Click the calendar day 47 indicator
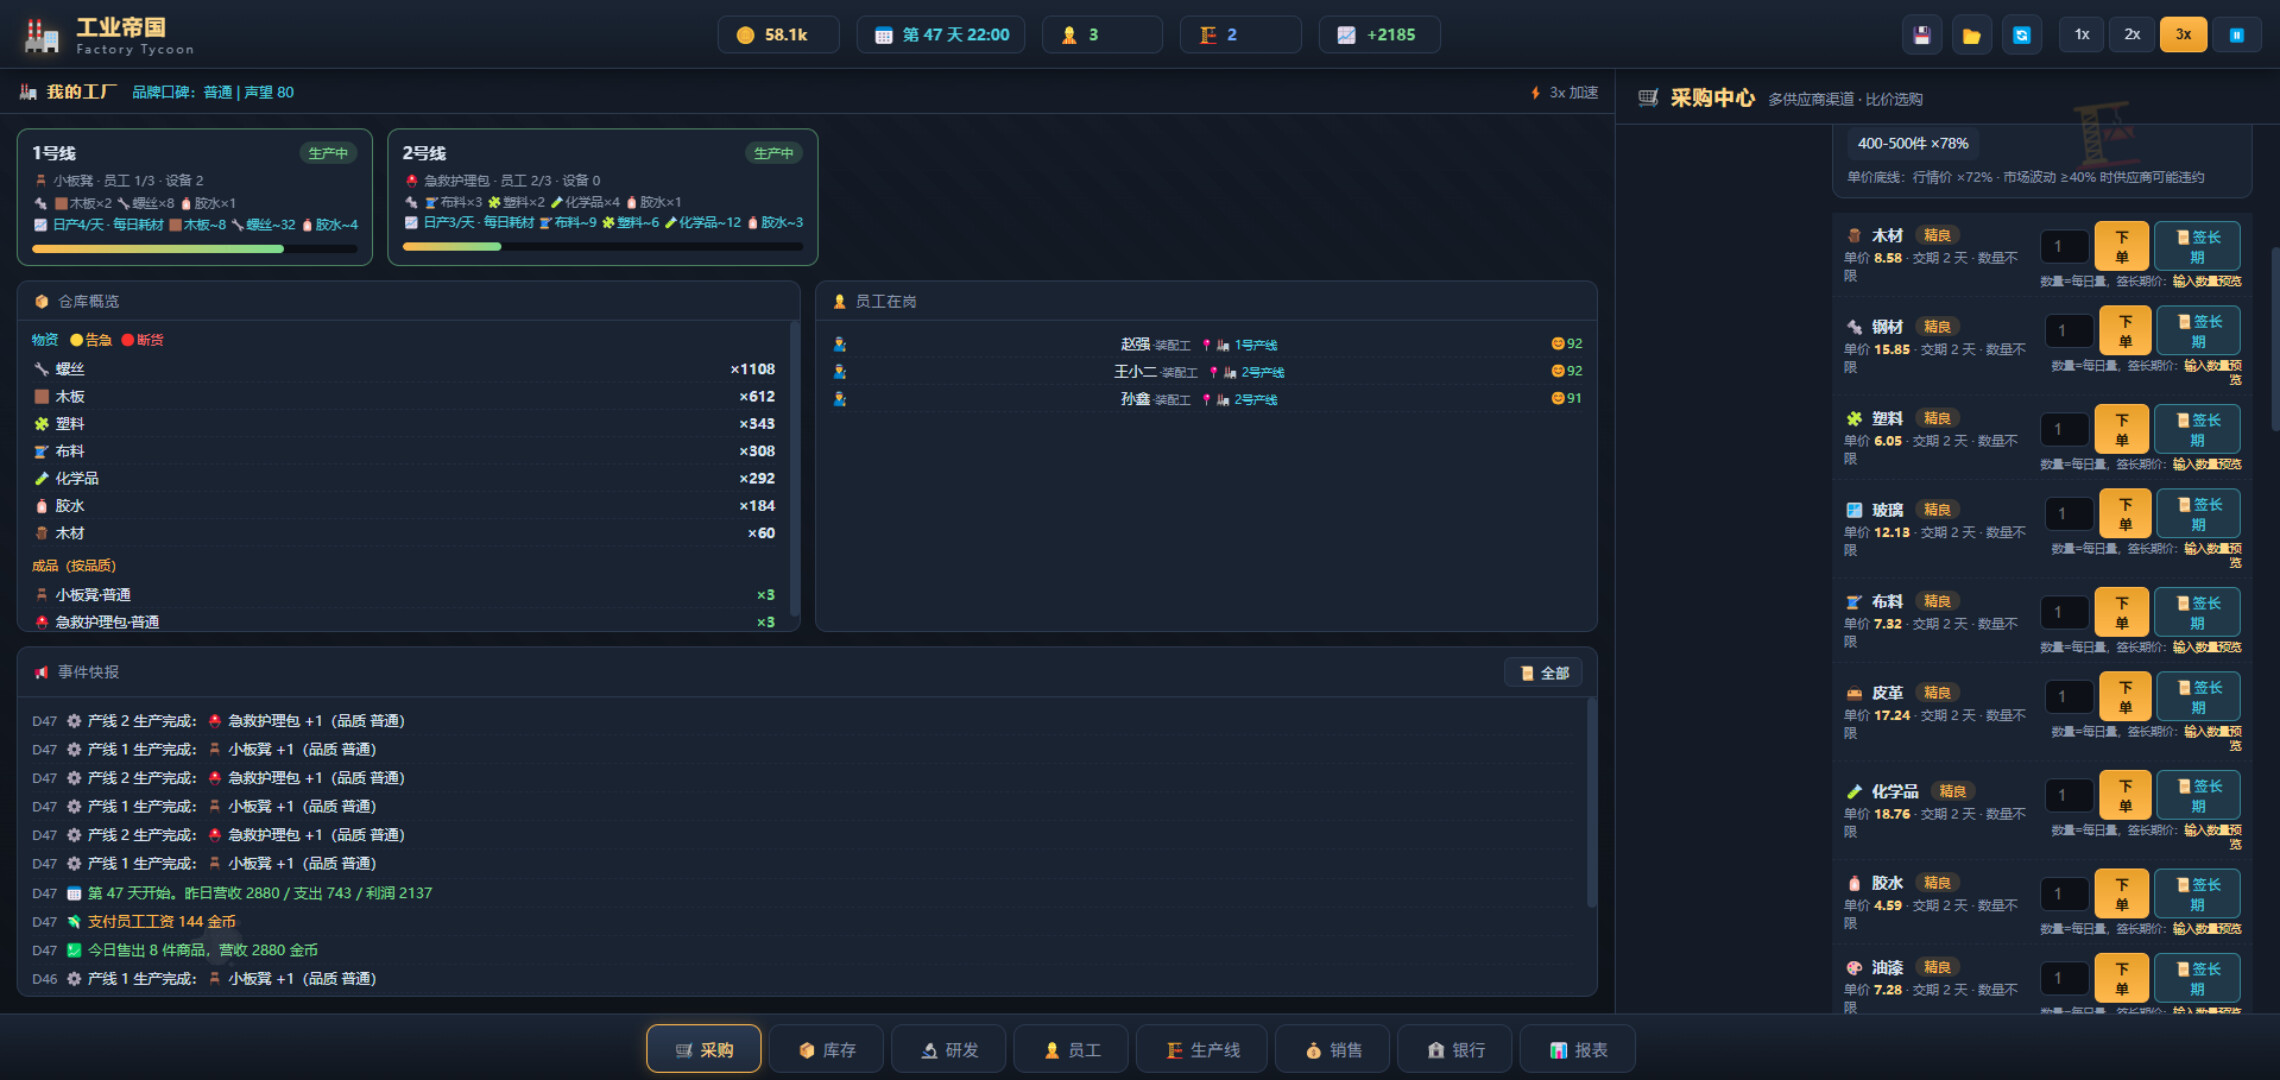The width and height of the screenshot is (2280, 1080). (x=940, y=35)
